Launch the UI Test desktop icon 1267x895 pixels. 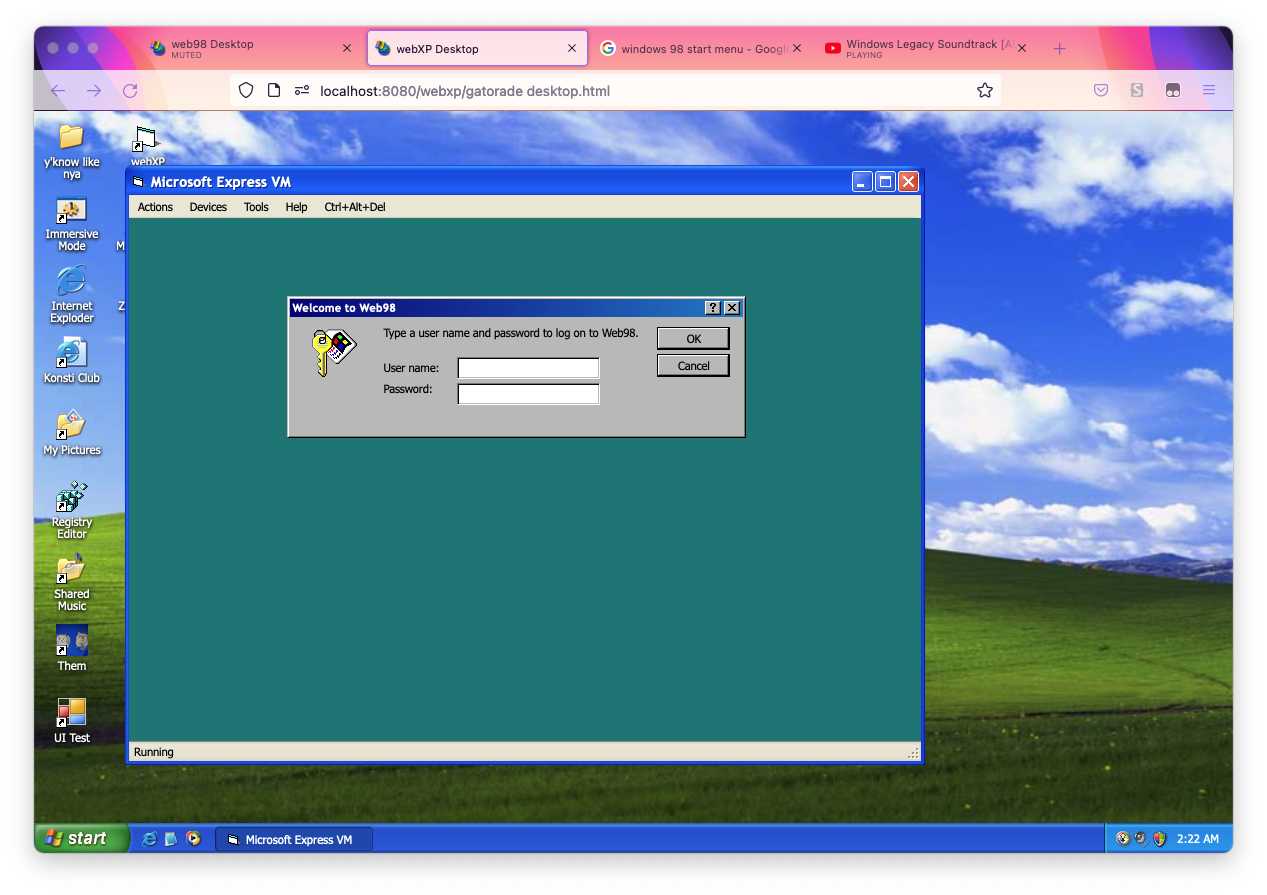pyautogui.click(x=71, y=713)
